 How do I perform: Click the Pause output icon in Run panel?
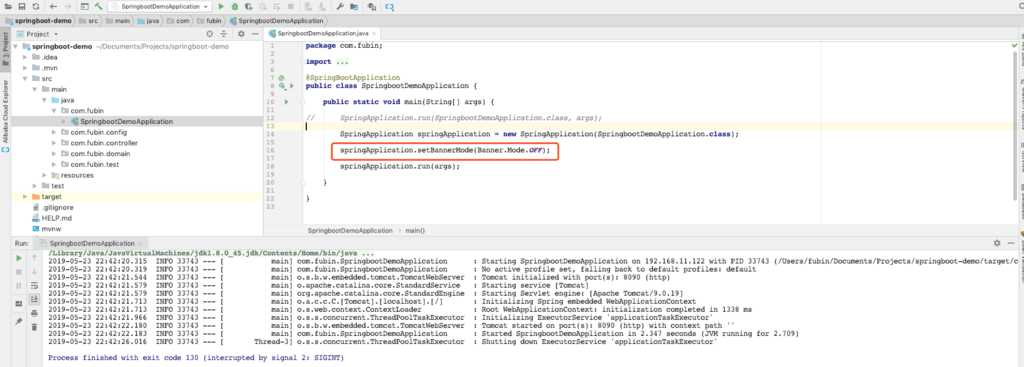click(19, 285)
